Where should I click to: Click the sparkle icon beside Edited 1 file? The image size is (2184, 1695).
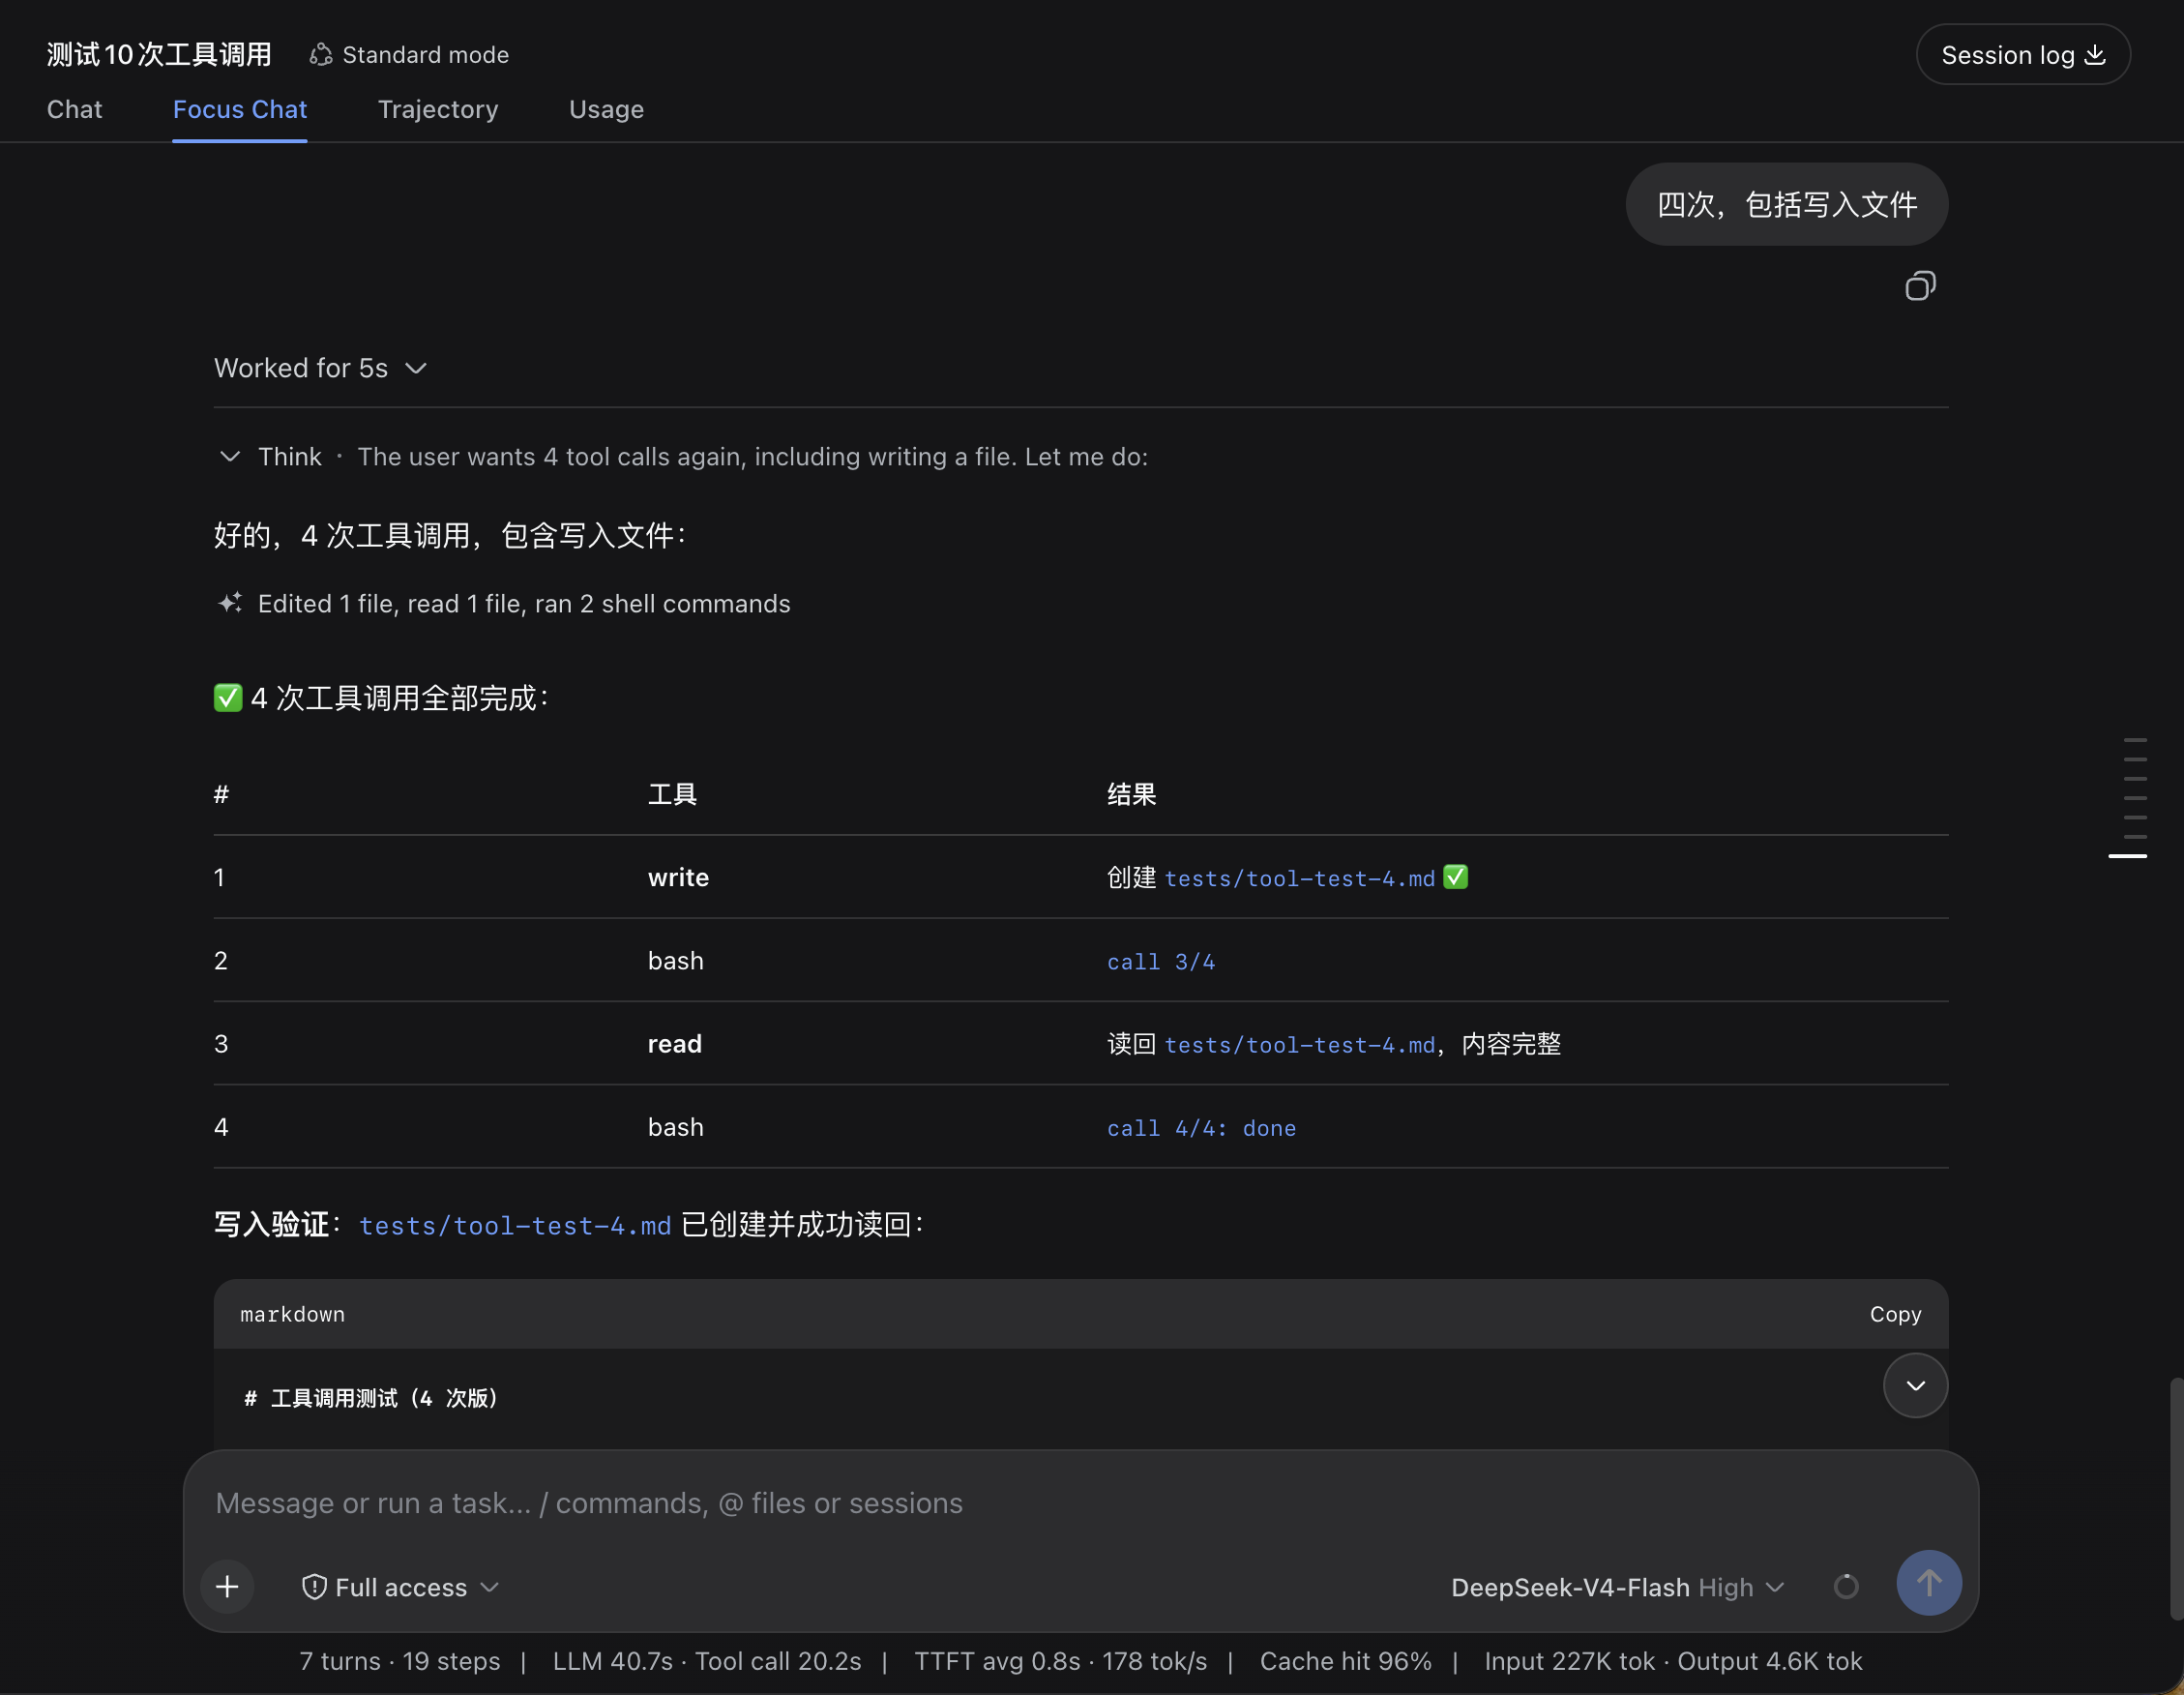(x=230, y=603)
